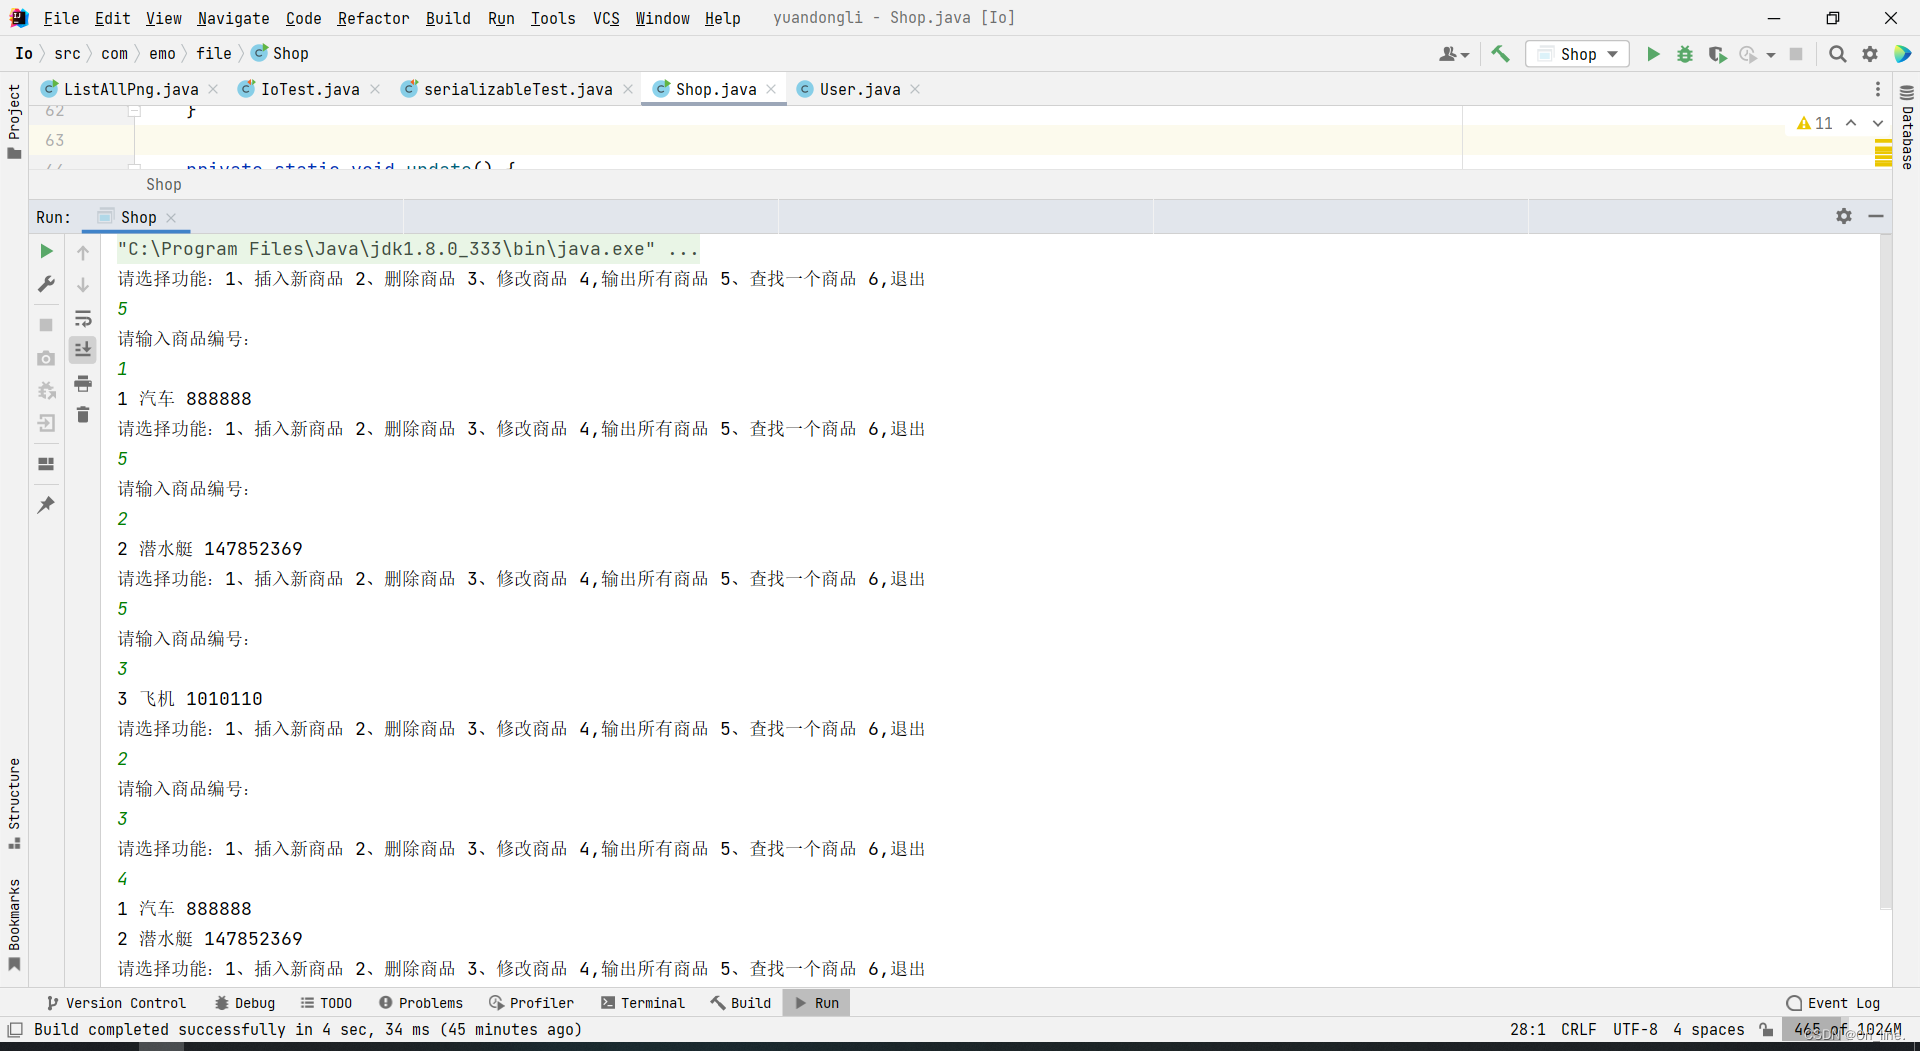Change CRLF line separator in status bar

click(1578, 1029)
